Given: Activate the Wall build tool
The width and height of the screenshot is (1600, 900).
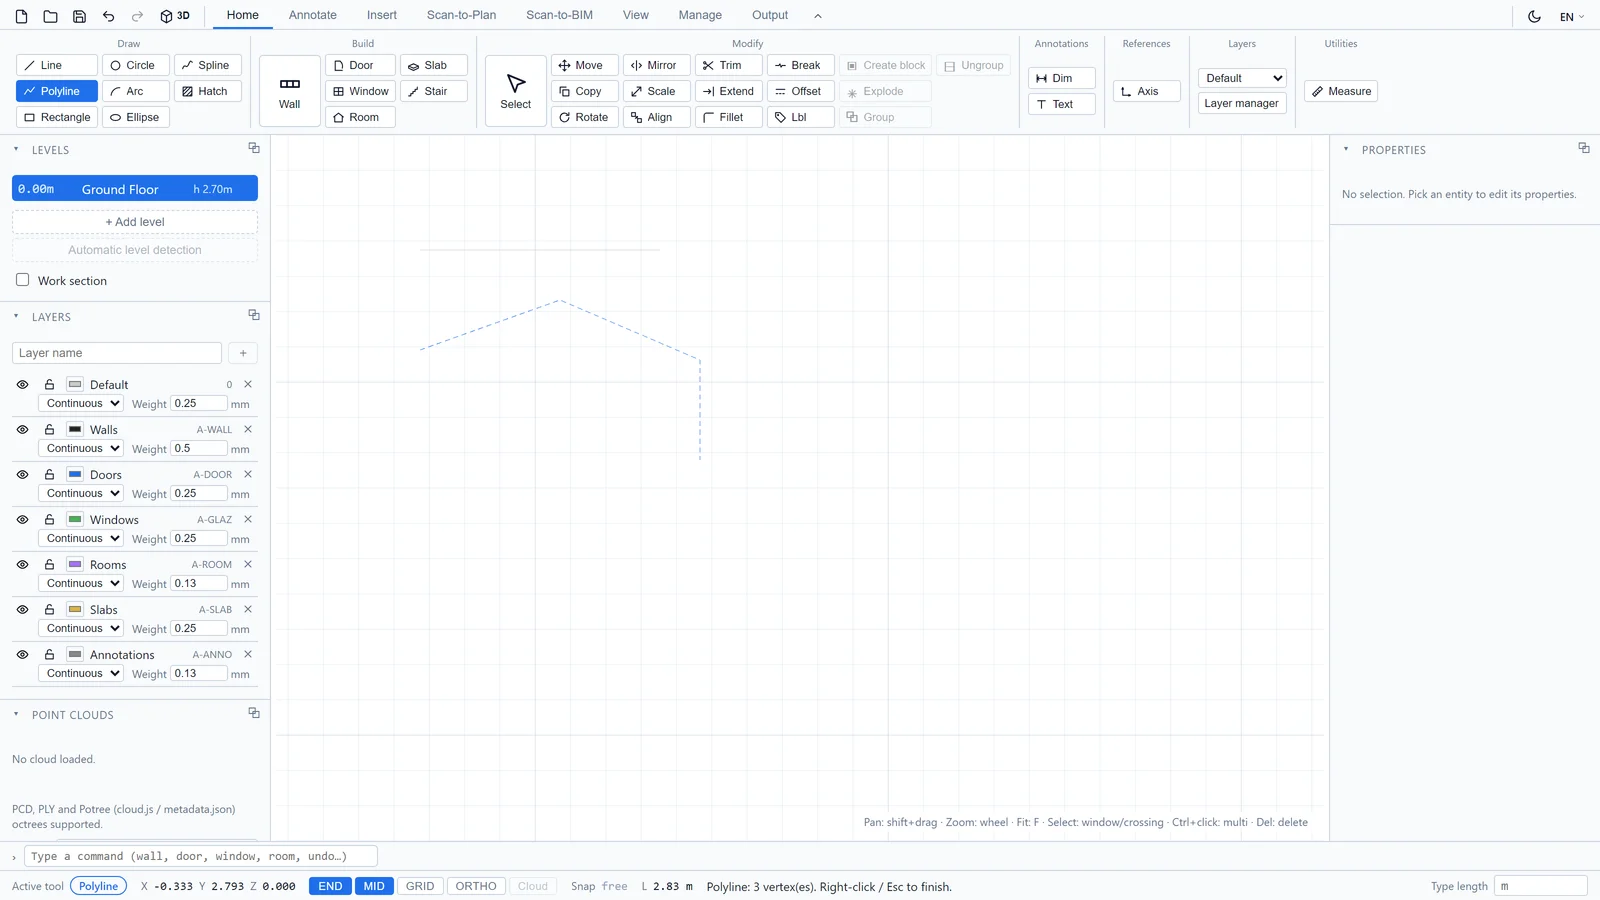Looking at the screenshot, I should 290,91.
